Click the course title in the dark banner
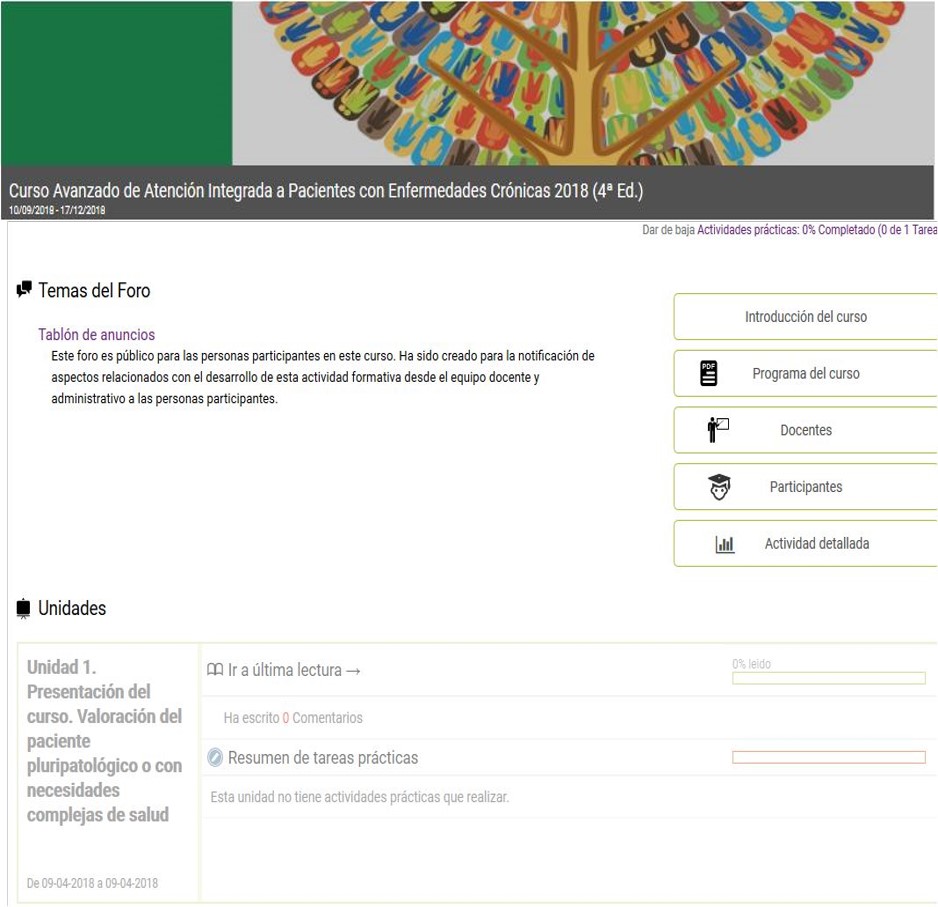The width and height of the screenshot is (938, 907). (325, 190)
